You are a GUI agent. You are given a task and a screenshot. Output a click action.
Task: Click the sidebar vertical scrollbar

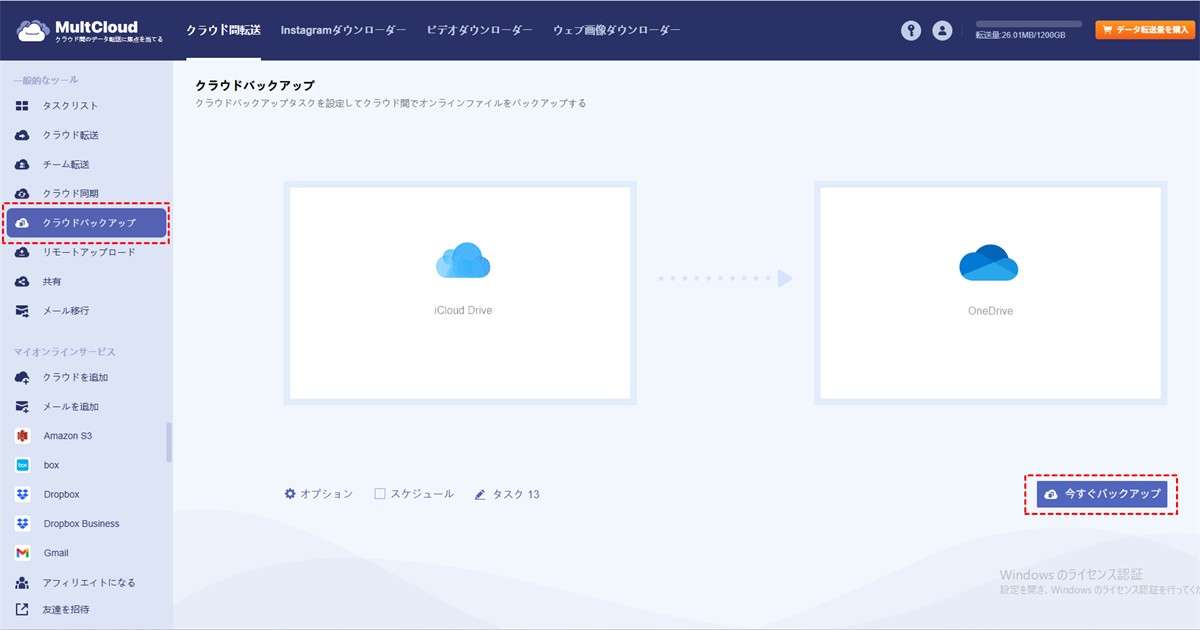click(x=169, y=442)
